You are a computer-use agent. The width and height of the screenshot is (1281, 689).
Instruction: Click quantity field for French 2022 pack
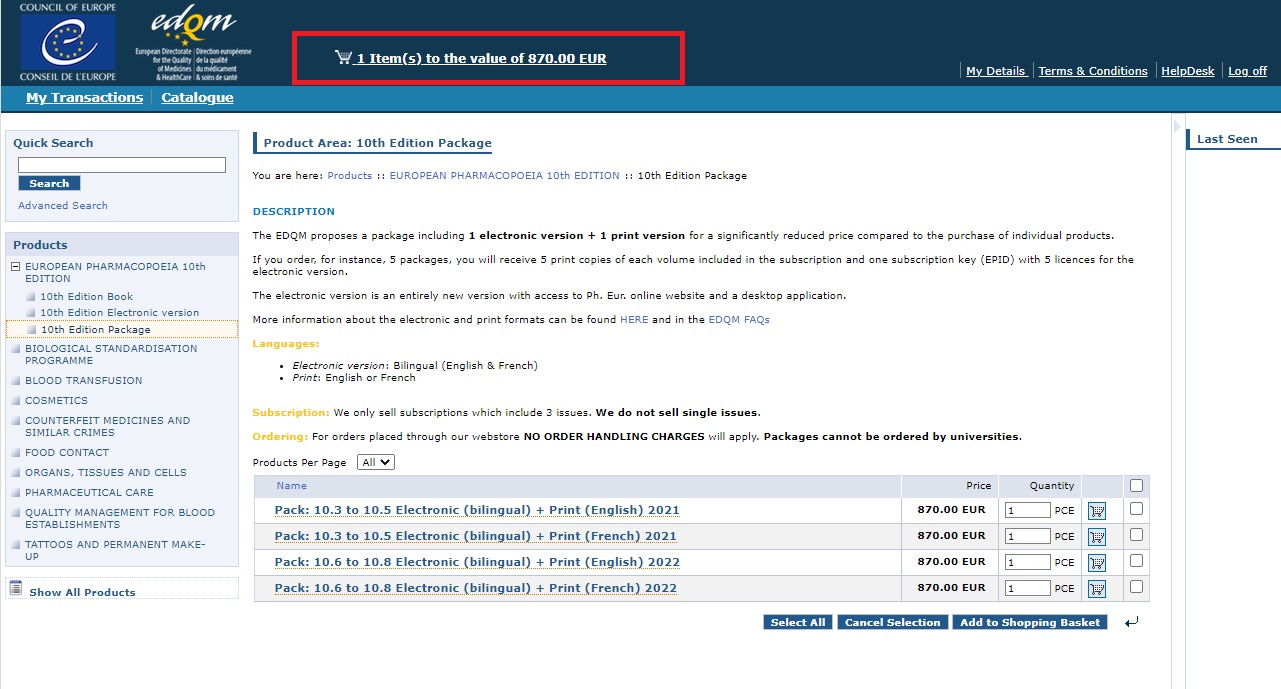click(x=1027, y=588)
